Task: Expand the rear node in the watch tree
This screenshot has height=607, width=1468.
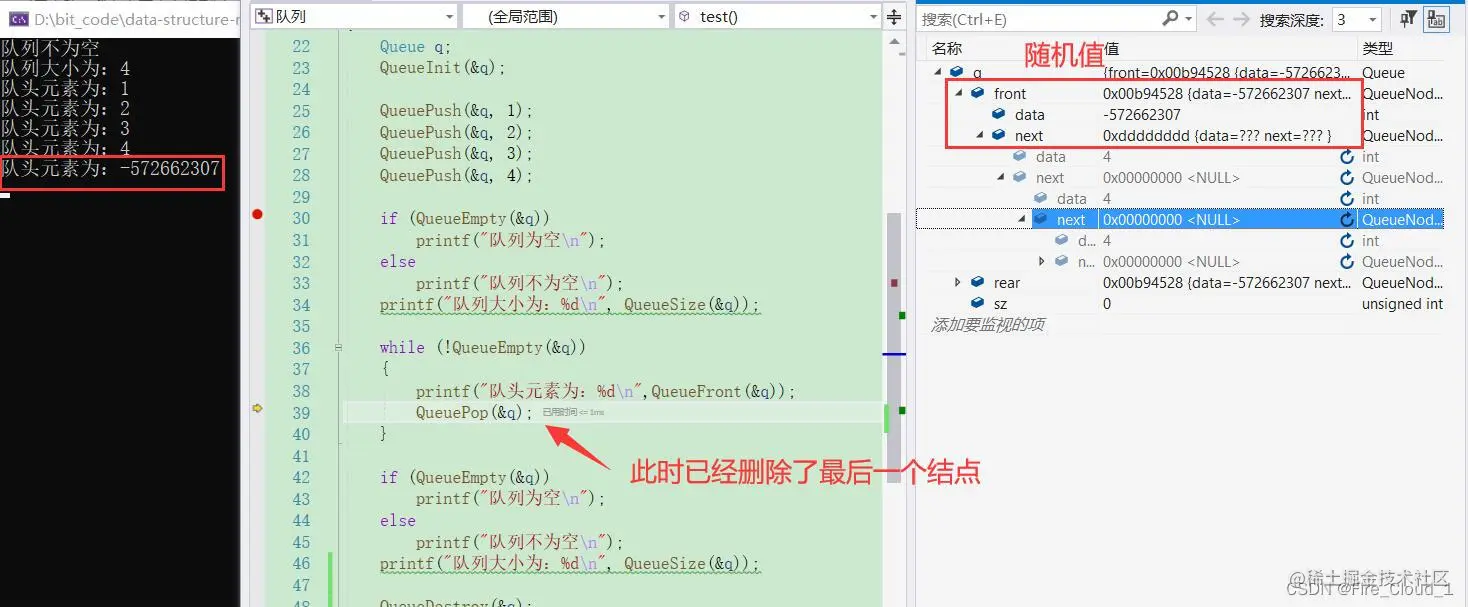Action: coord(957,282)
